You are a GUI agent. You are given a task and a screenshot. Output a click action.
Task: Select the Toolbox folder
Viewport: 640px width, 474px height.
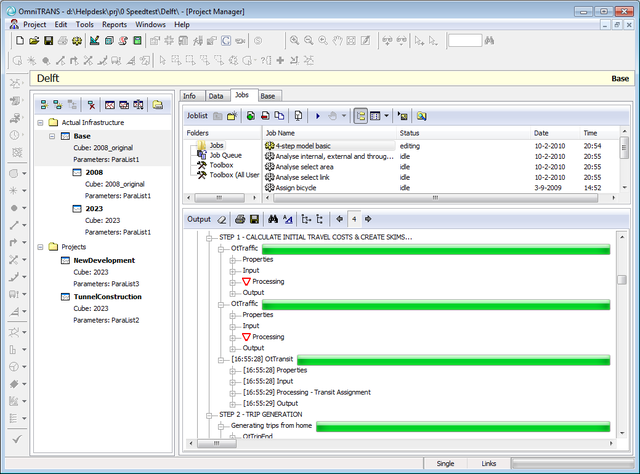(221, 165)
